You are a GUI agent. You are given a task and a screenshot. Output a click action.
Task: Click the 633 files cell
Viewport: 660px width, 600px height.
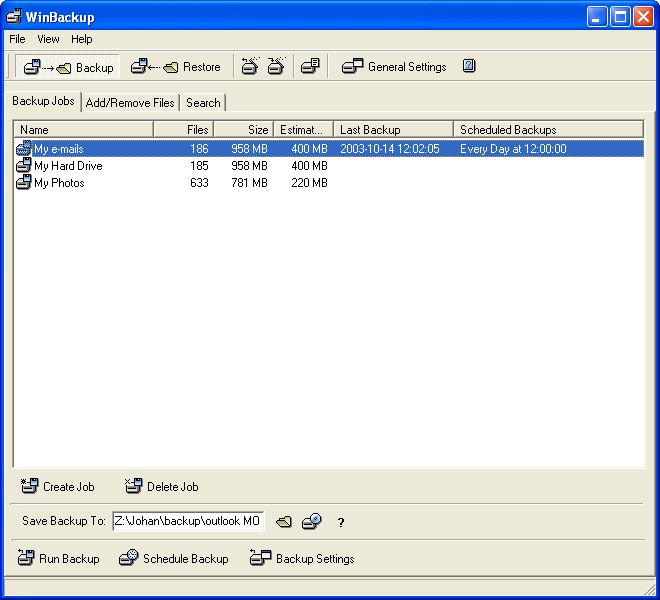[x=199, y=183]
